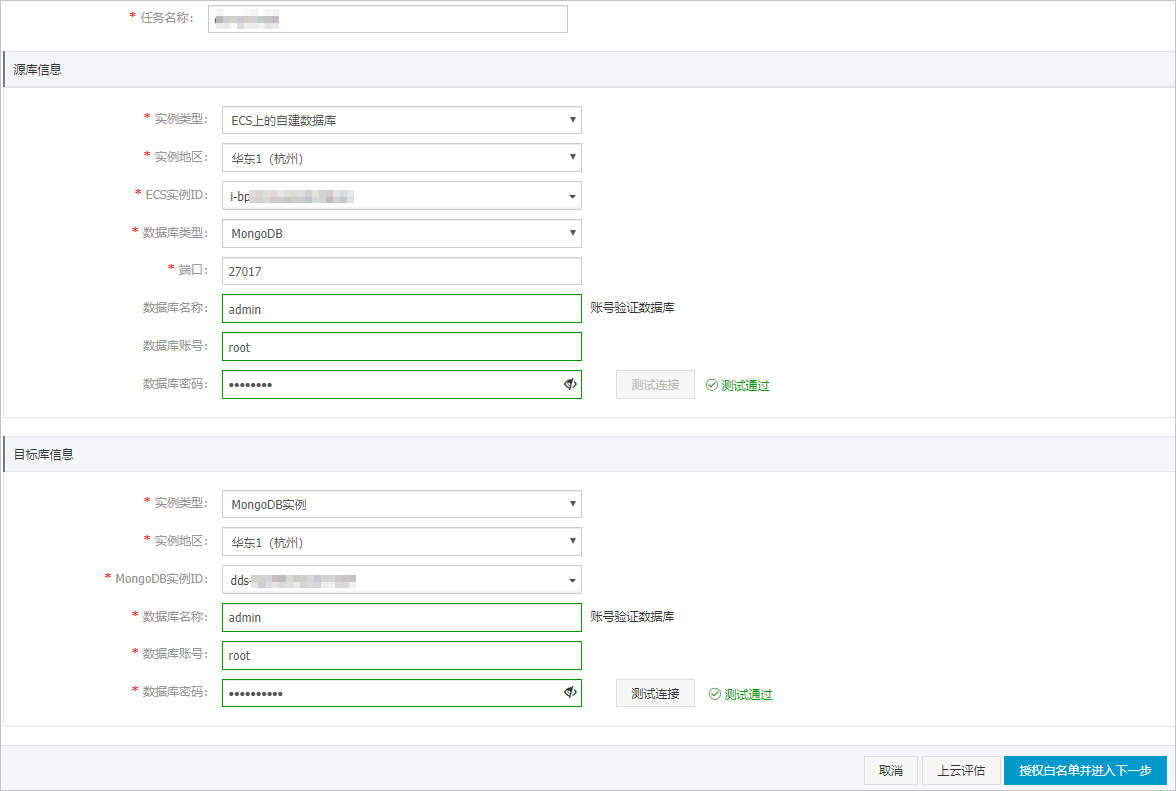The height and width of the screenshot is (791, 1176).
Task: Click target 数据库名称 field with admin
Action: pyautogui.click(x=401, y=617)
